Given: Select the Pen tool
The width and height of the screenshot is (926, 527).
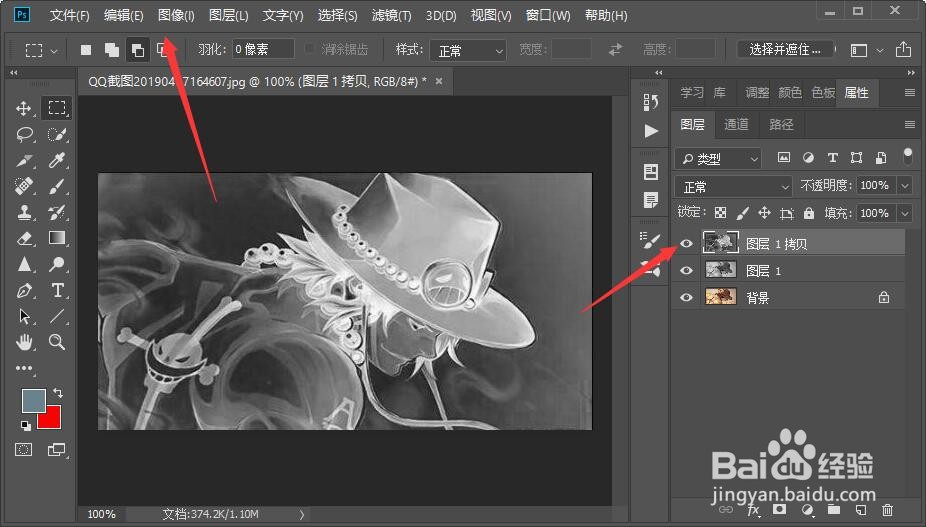Looking at the screenshot, I should pos(24,290).
